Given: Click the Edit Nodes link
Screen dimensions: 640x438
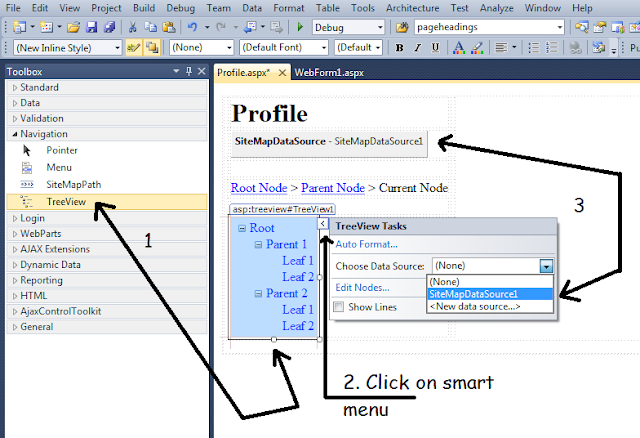Looking at the screenshot, I should [x=362, y=287].
